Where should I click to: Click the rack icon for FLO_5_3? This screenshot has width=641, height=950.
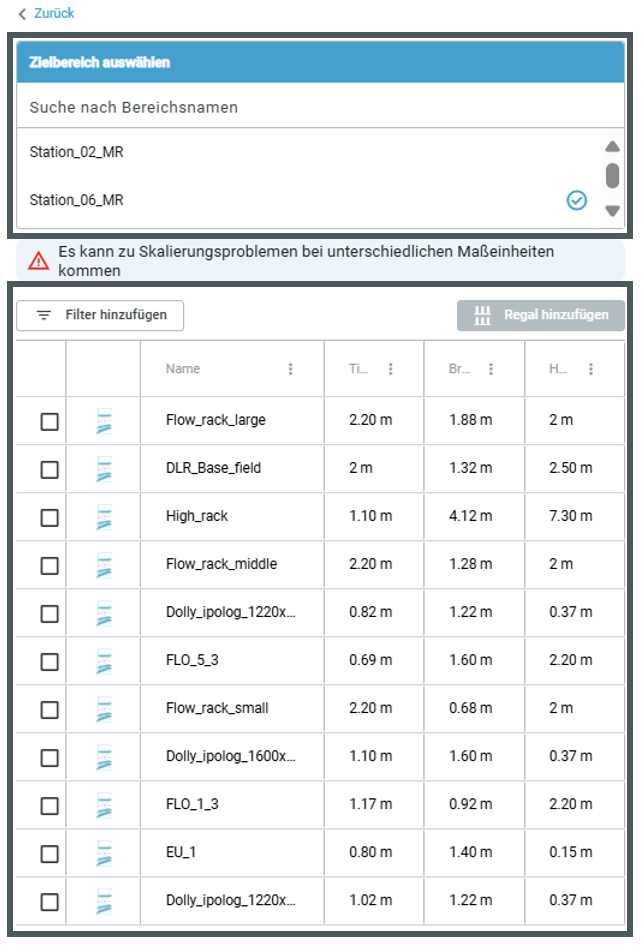coord(104,661)
